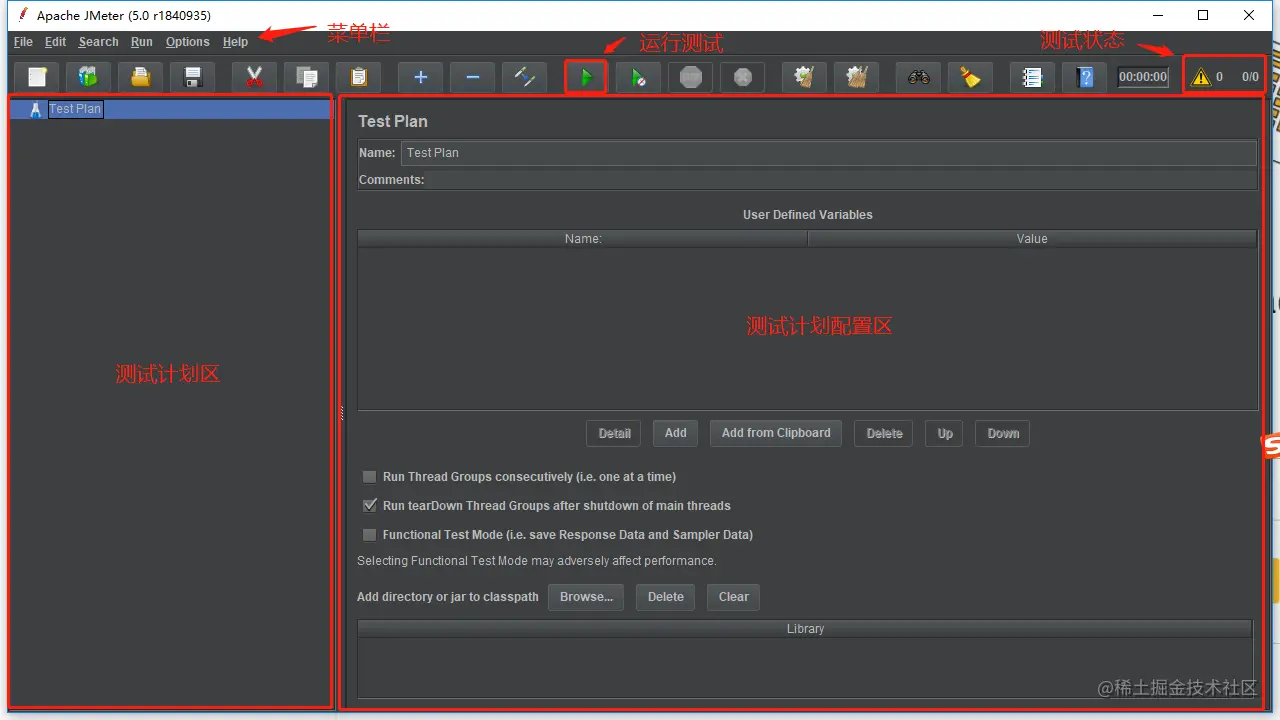Click the Toggle enable/disable icon
Viewport: 1280px width, 720px height.
pyautogui.click(x=524, y=77)
